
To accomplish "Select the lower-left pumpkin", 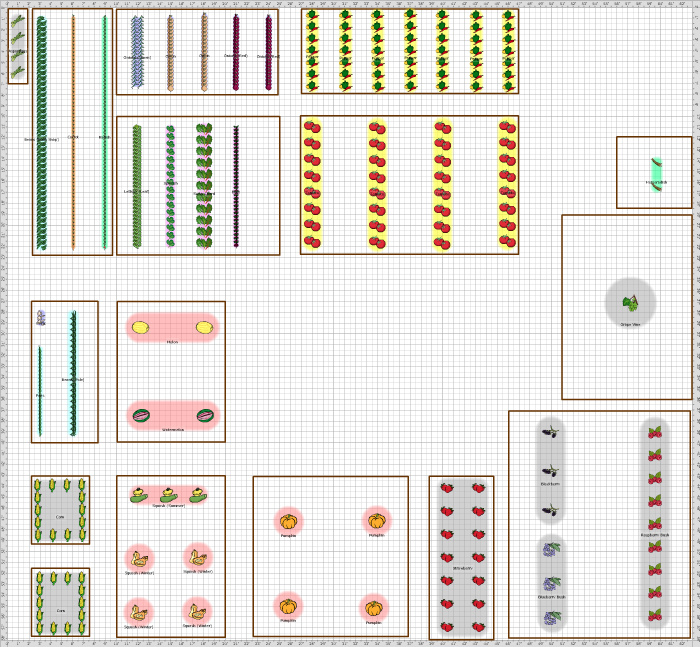I will tap(288, 606).
